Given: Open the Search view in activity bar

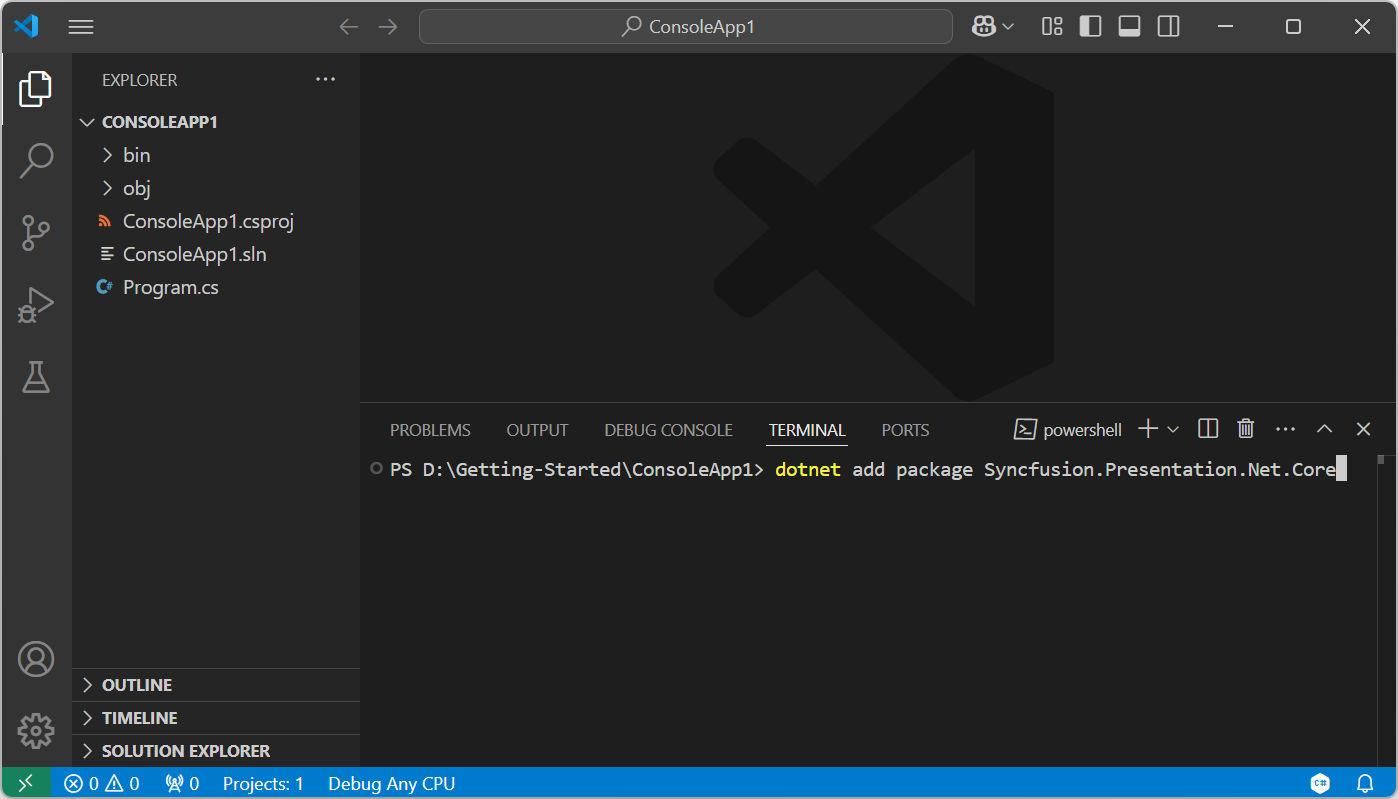Looking at the screenshot, I should click(x=36, y=160).
